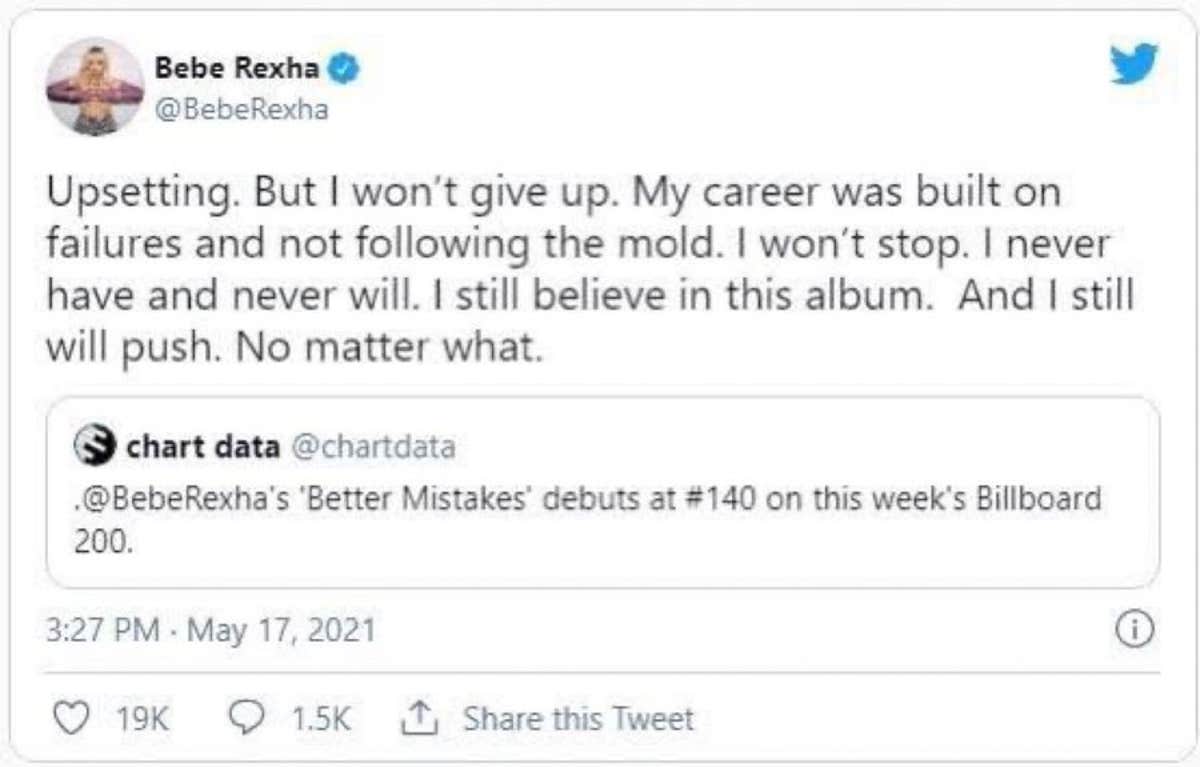Click the @chartdata handle
The height and width of the screenshot is (767, 1200).
[372, 447]
